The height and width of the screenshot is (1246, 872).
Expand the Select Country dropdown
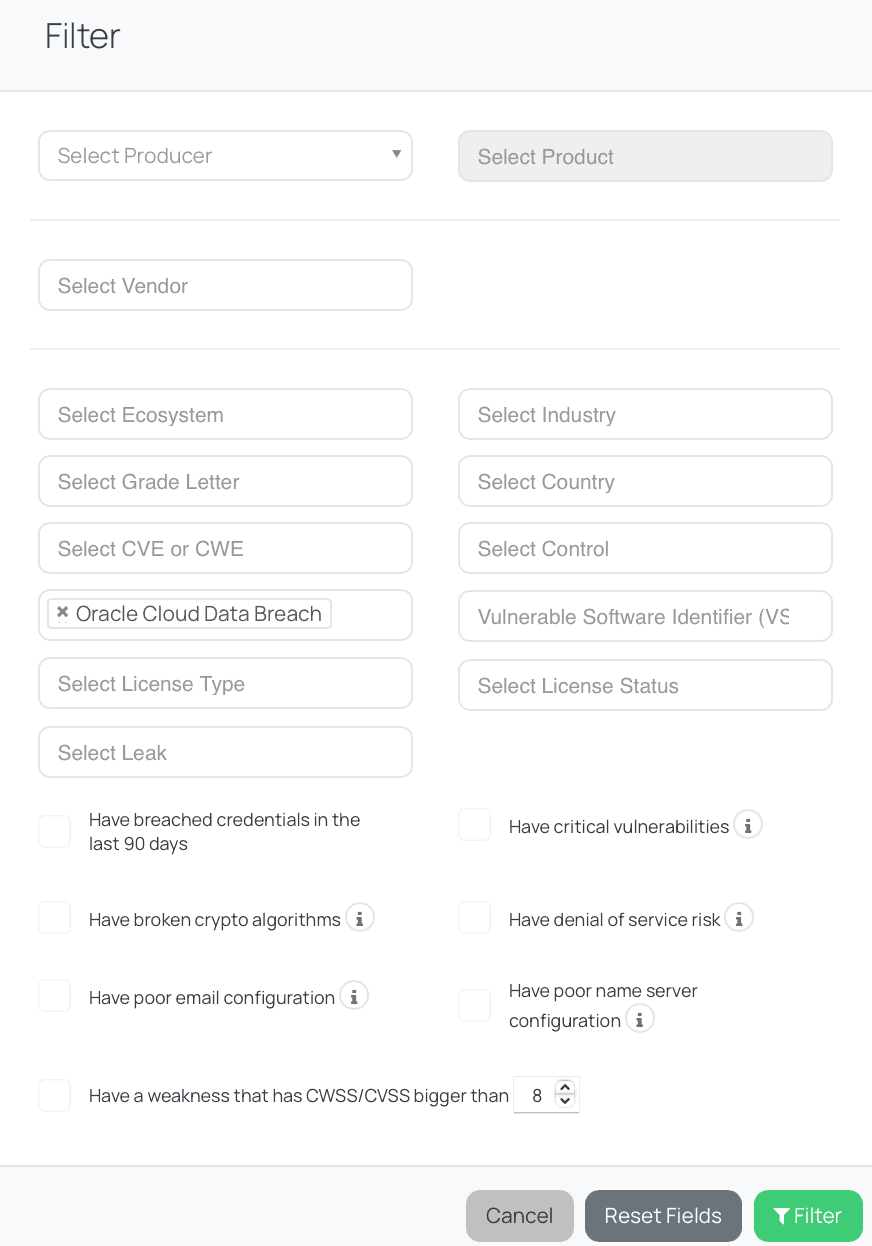[645, 482]
